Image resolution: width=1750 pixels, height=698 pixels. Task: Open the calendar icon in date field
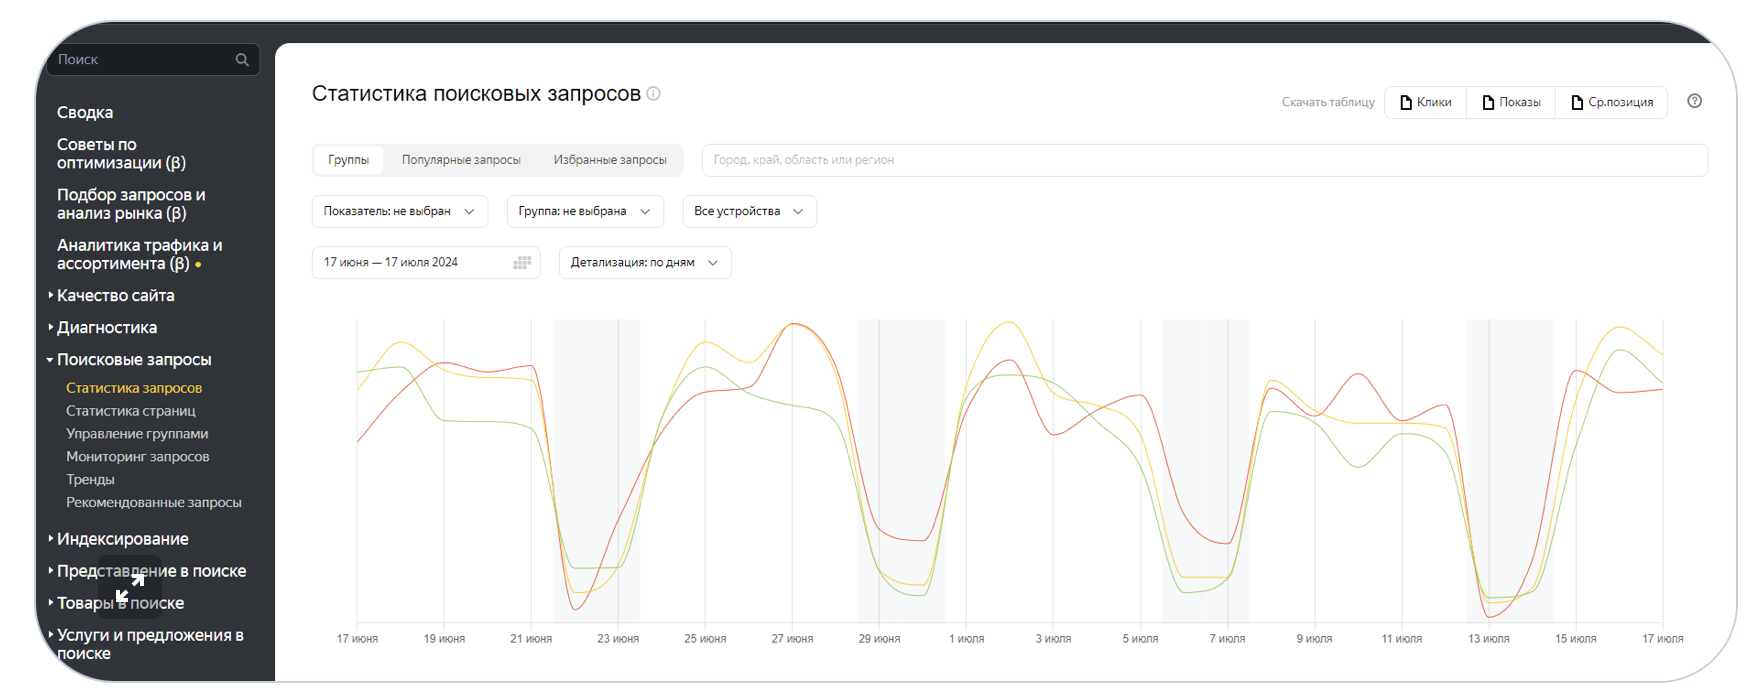522,263
